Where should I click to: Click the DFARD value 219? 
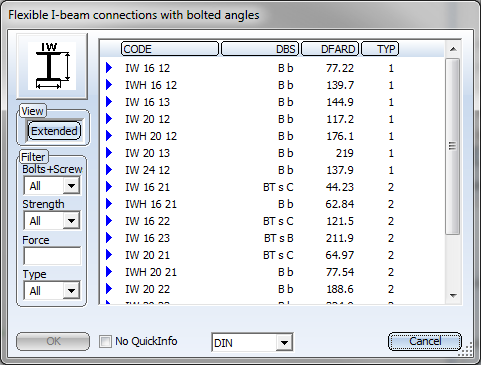click(344, 153)
